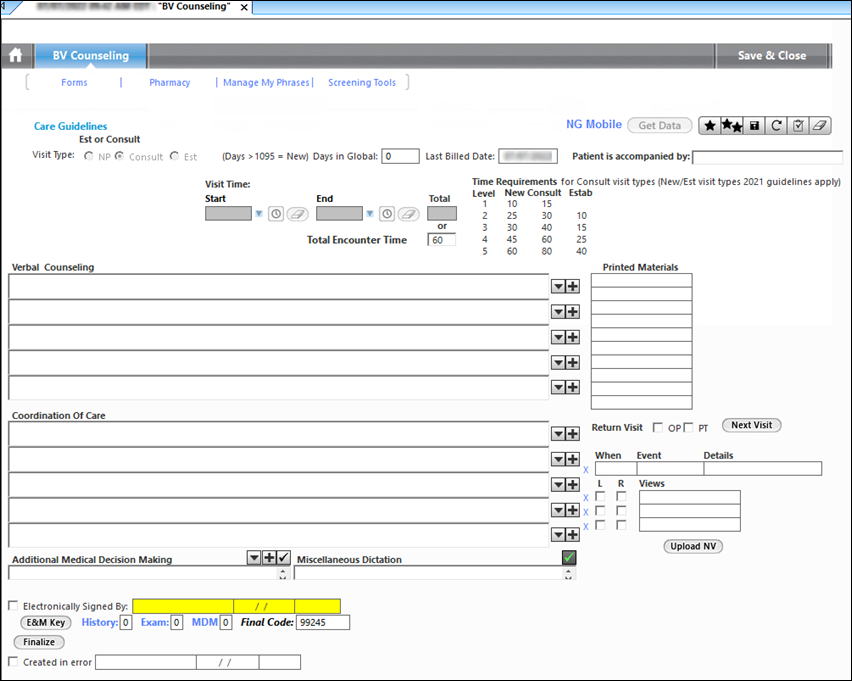Viewport: 852px width, 681px height.
Task: Click the floppy disk save icon
Action: [x=754, y=126]
